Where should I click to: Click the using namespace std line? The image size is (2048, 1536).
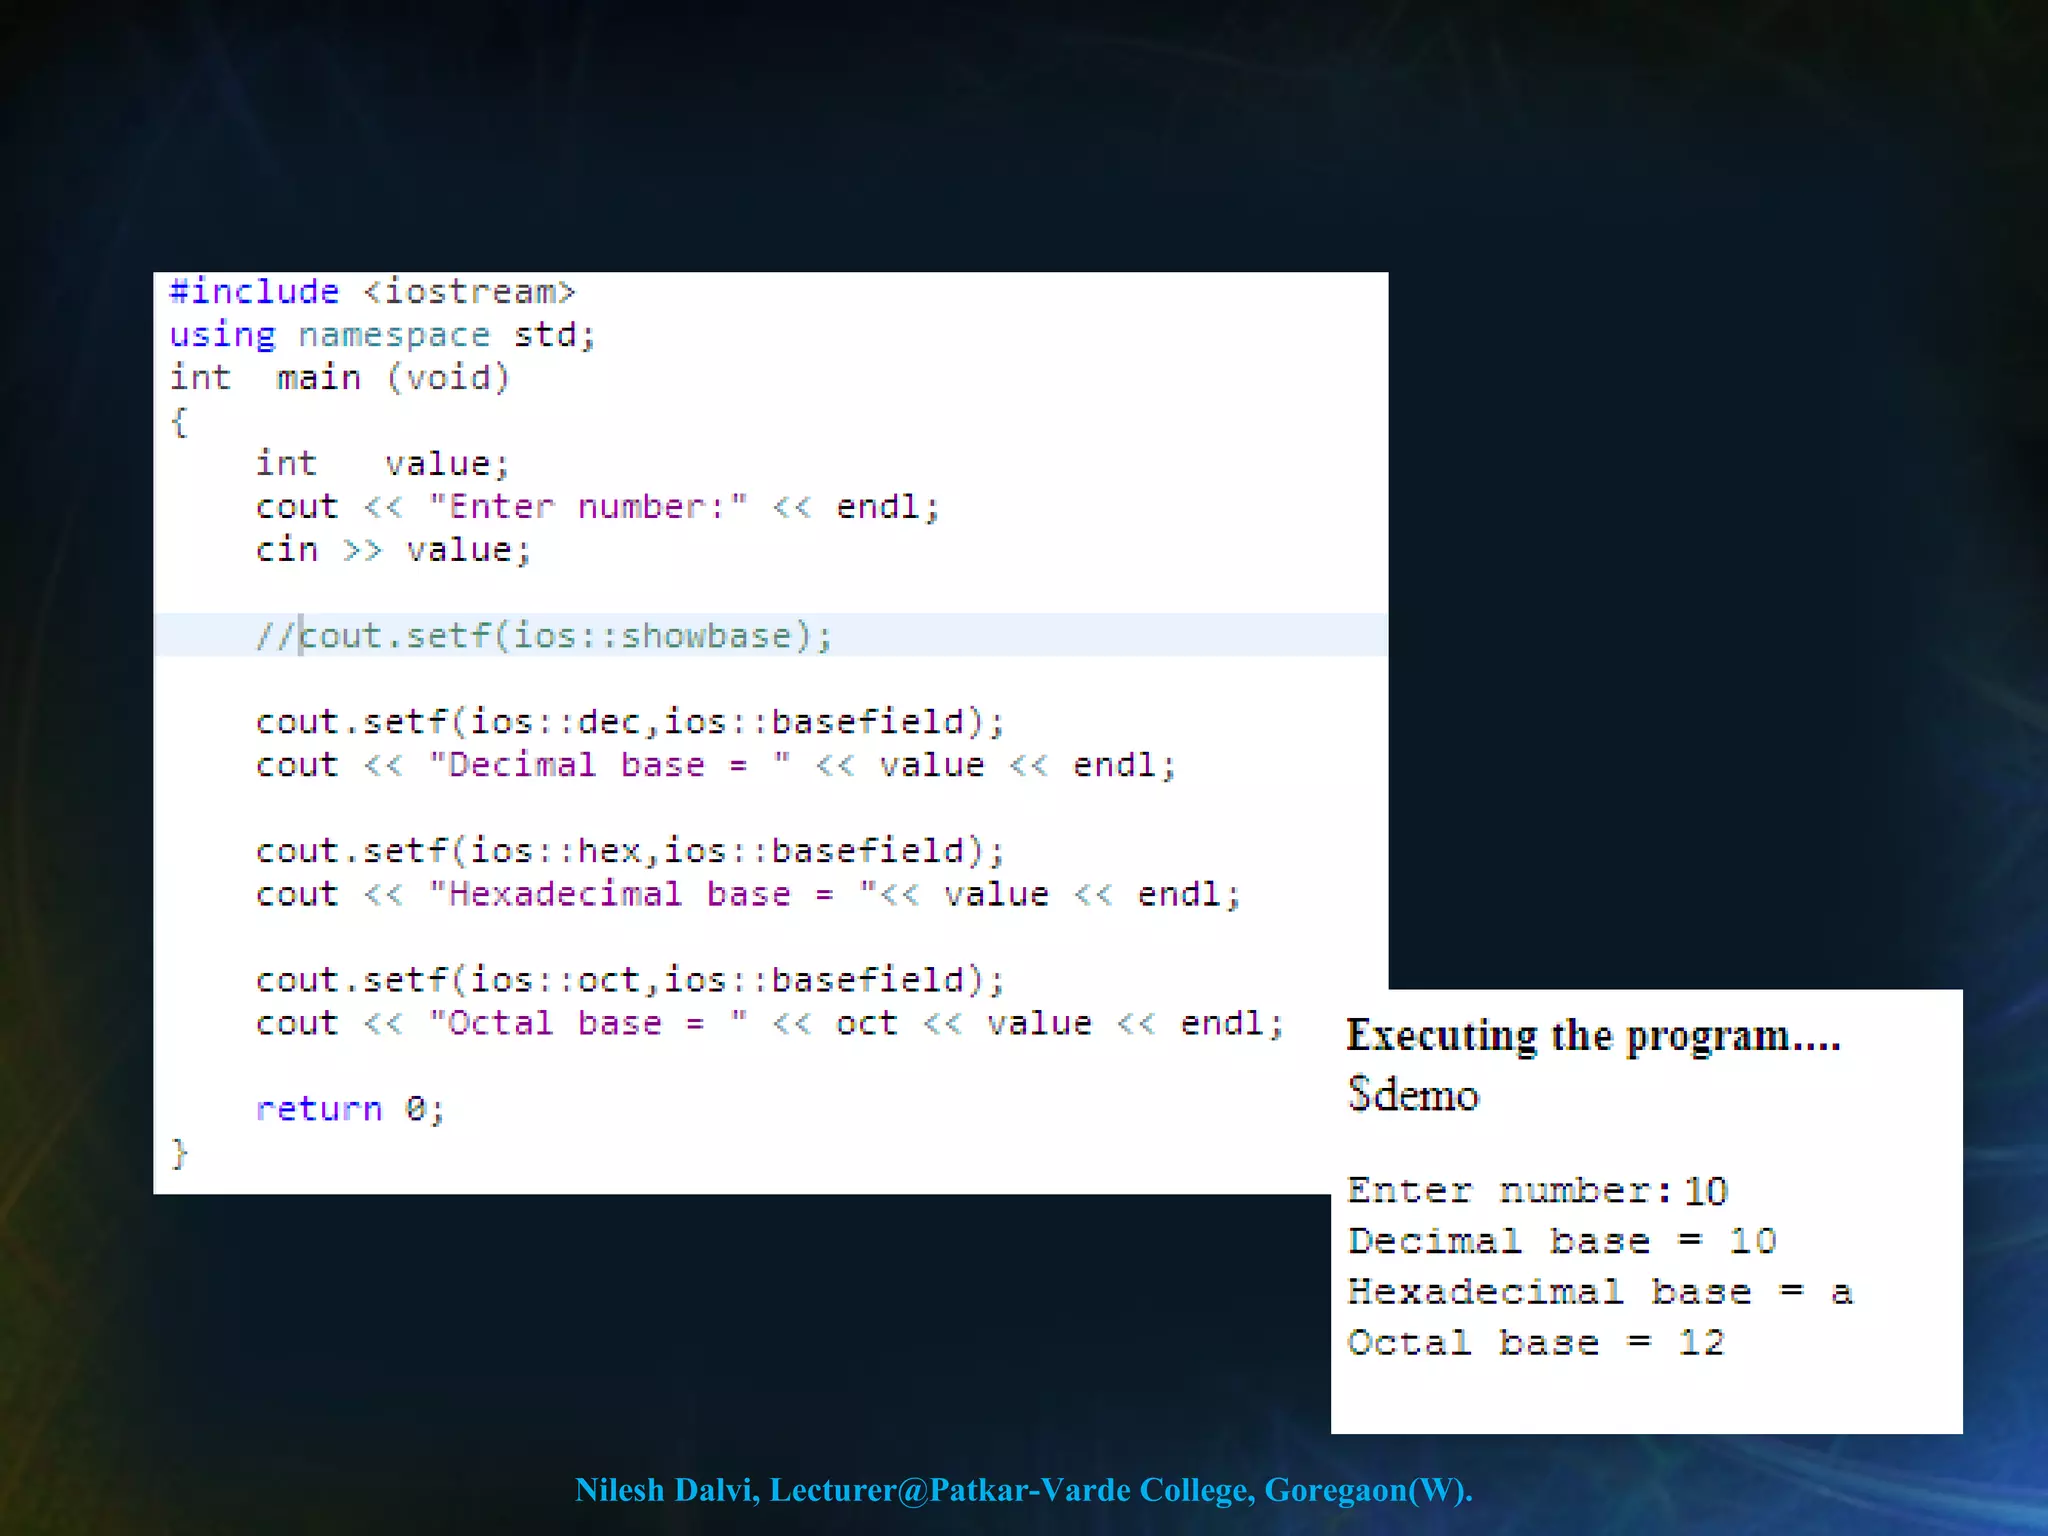[382, 334]
